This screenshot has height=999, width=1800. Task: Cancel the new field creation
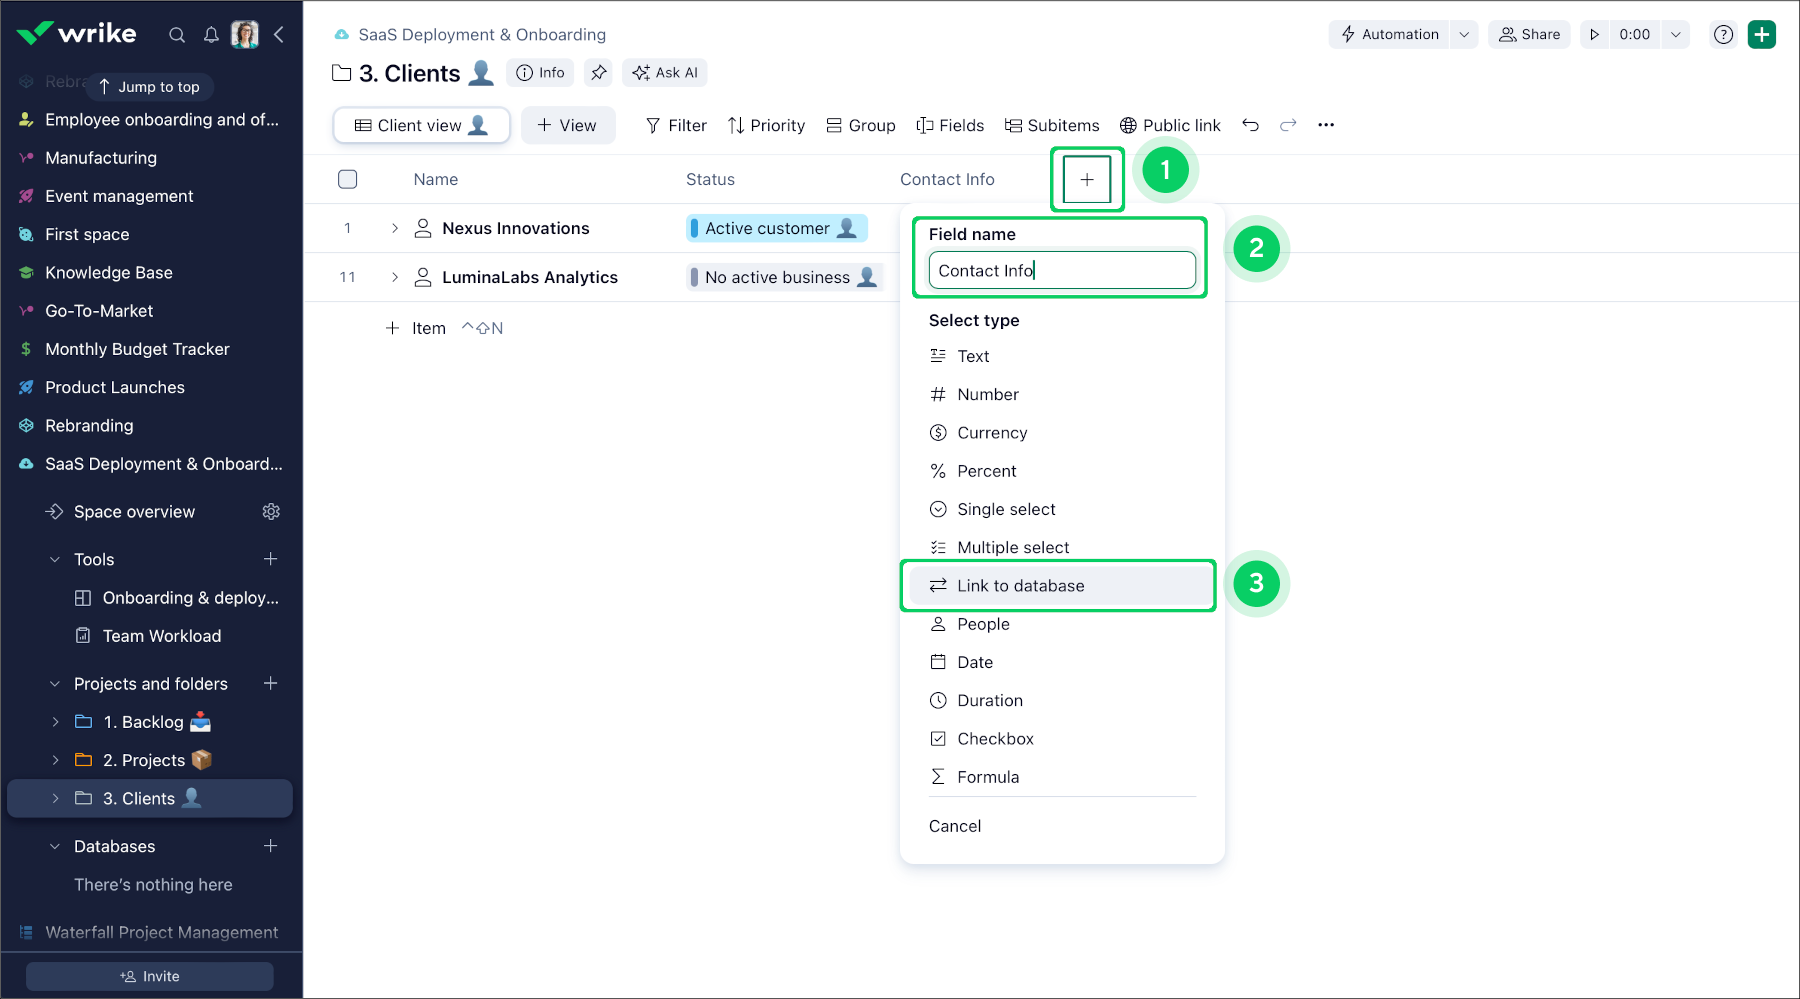click(x=955, y=825)
